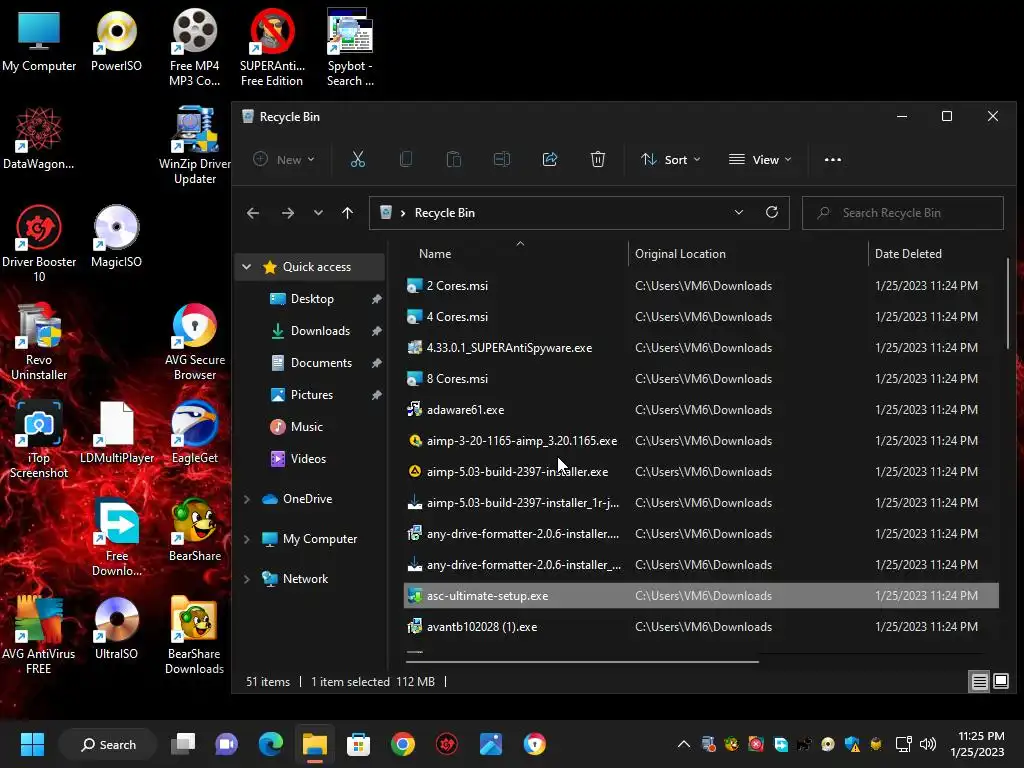
Task: Click the horizontal scrollbar of file list
Action: point(582,662)
